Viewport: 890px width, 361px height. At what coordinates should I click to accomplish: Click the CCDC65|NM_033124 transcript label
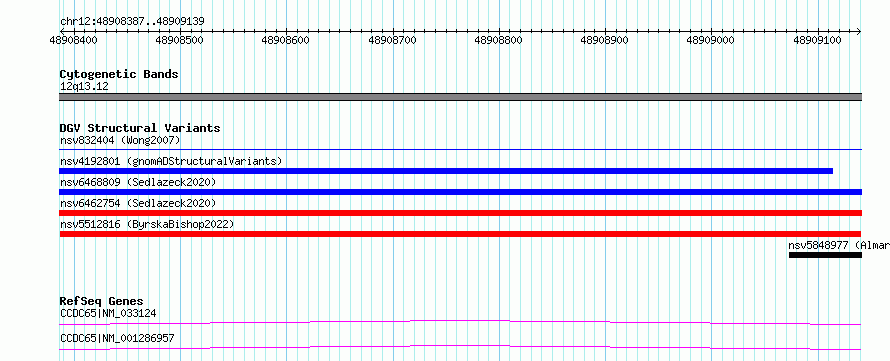pos(108,313)
